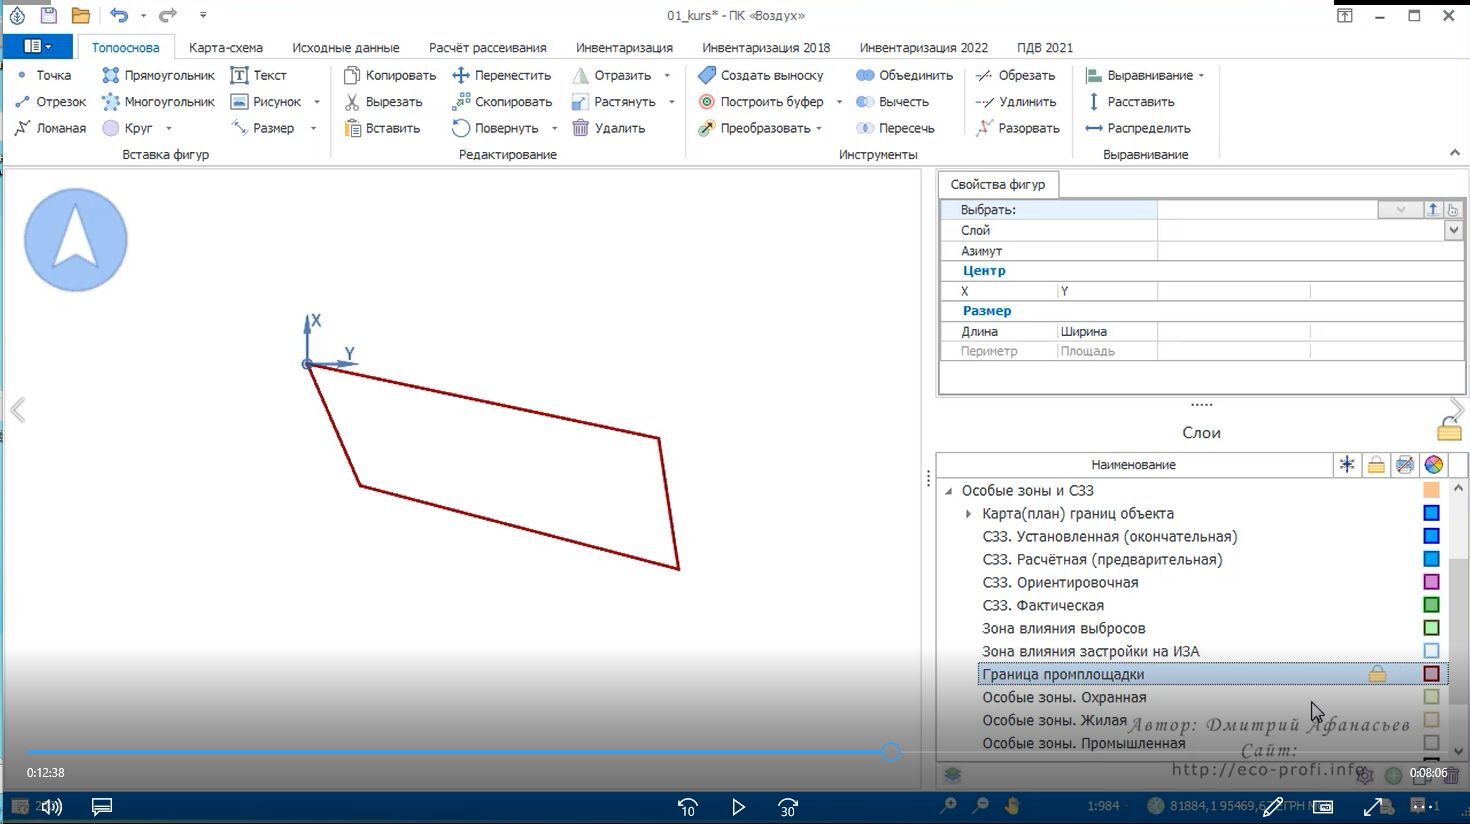This screenshot has height=824, width=1470.
Task: Click Удлинить extend tool
Action: pos(1016,102)
